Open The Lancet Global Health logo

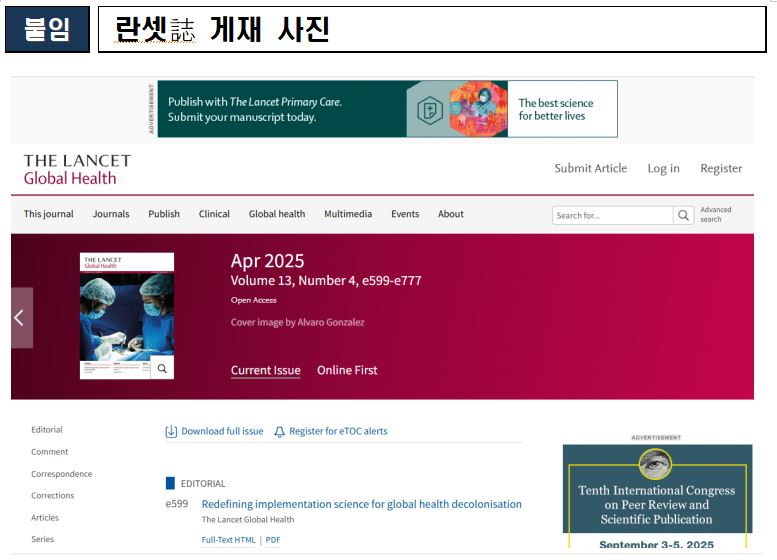(77, 169)
